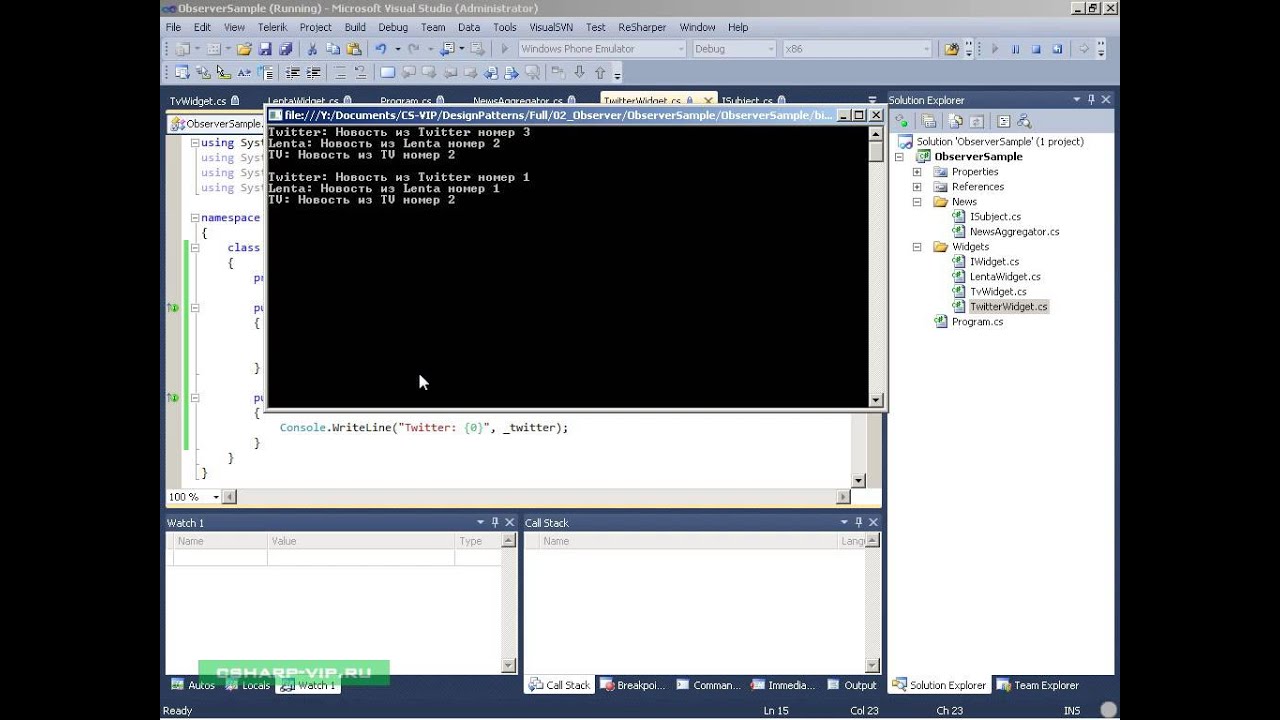Click the Stop Debugging square icon
This screenshot has height=720, width=1280.
pyautogui.click(x=1036, y=49)
